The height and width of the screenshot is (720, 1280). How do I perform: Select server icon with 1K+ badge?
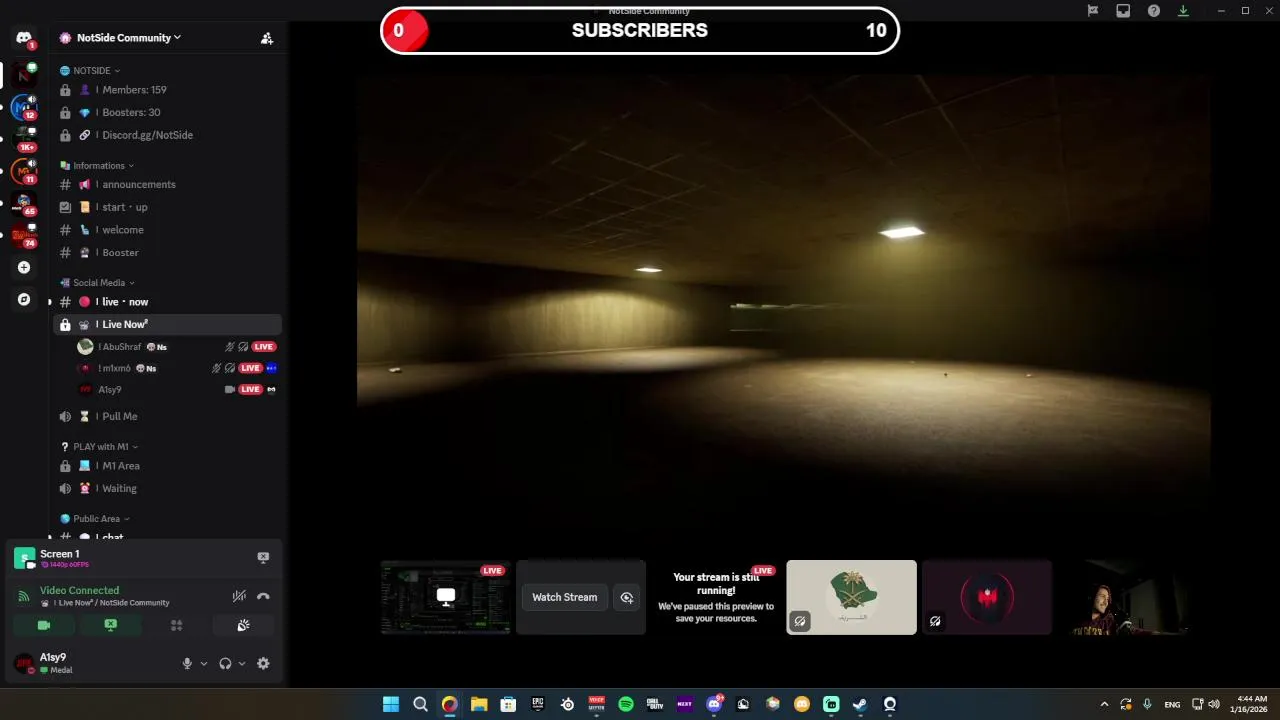24,139
